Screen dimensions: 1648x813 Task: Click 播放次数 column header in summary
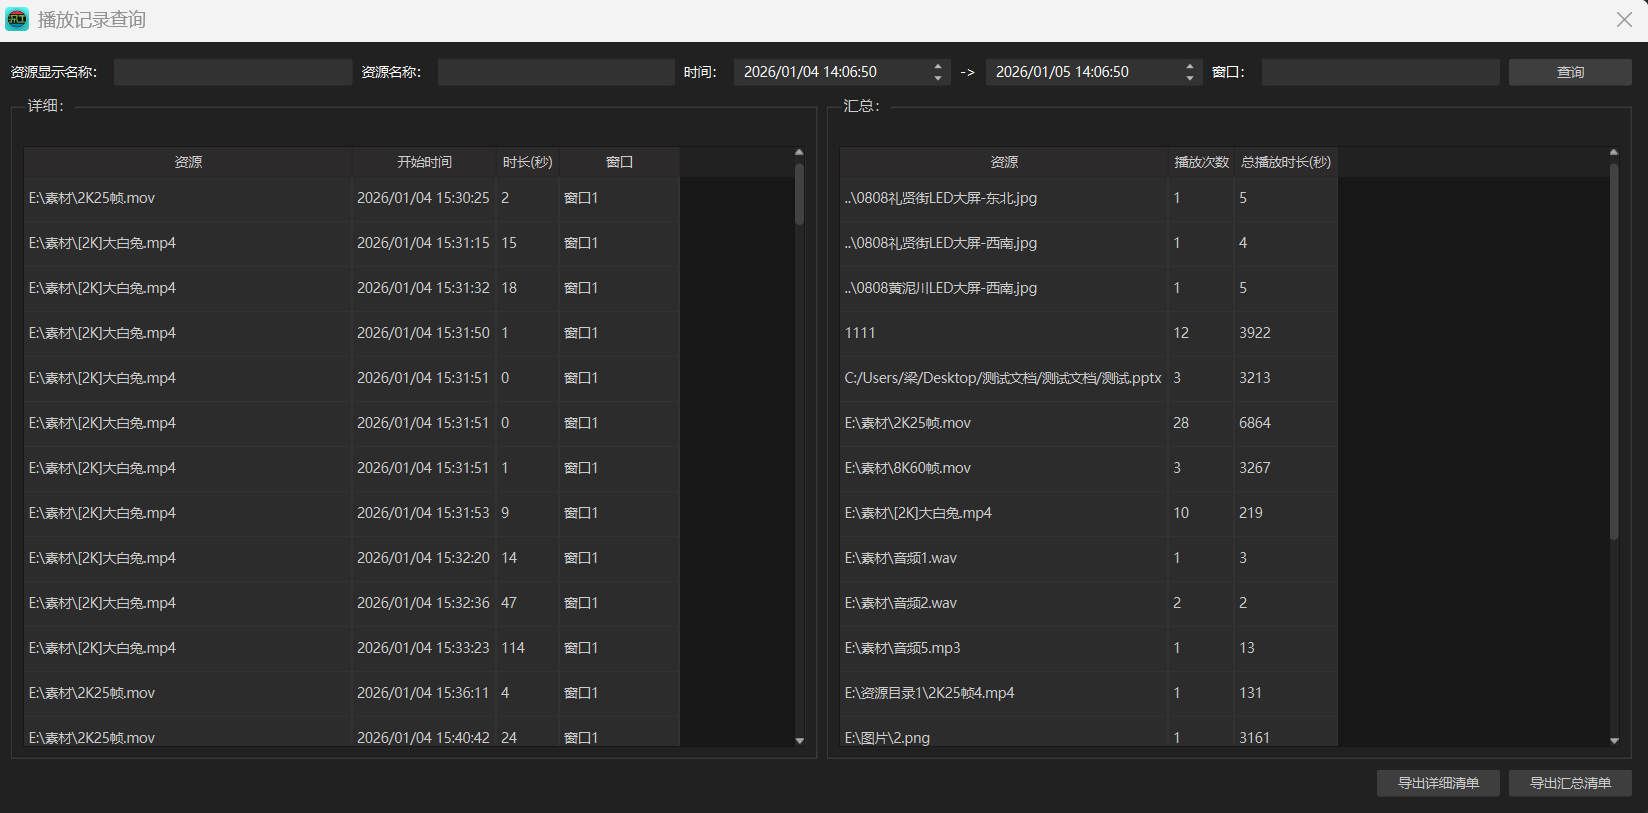[x=1200, y=162]
